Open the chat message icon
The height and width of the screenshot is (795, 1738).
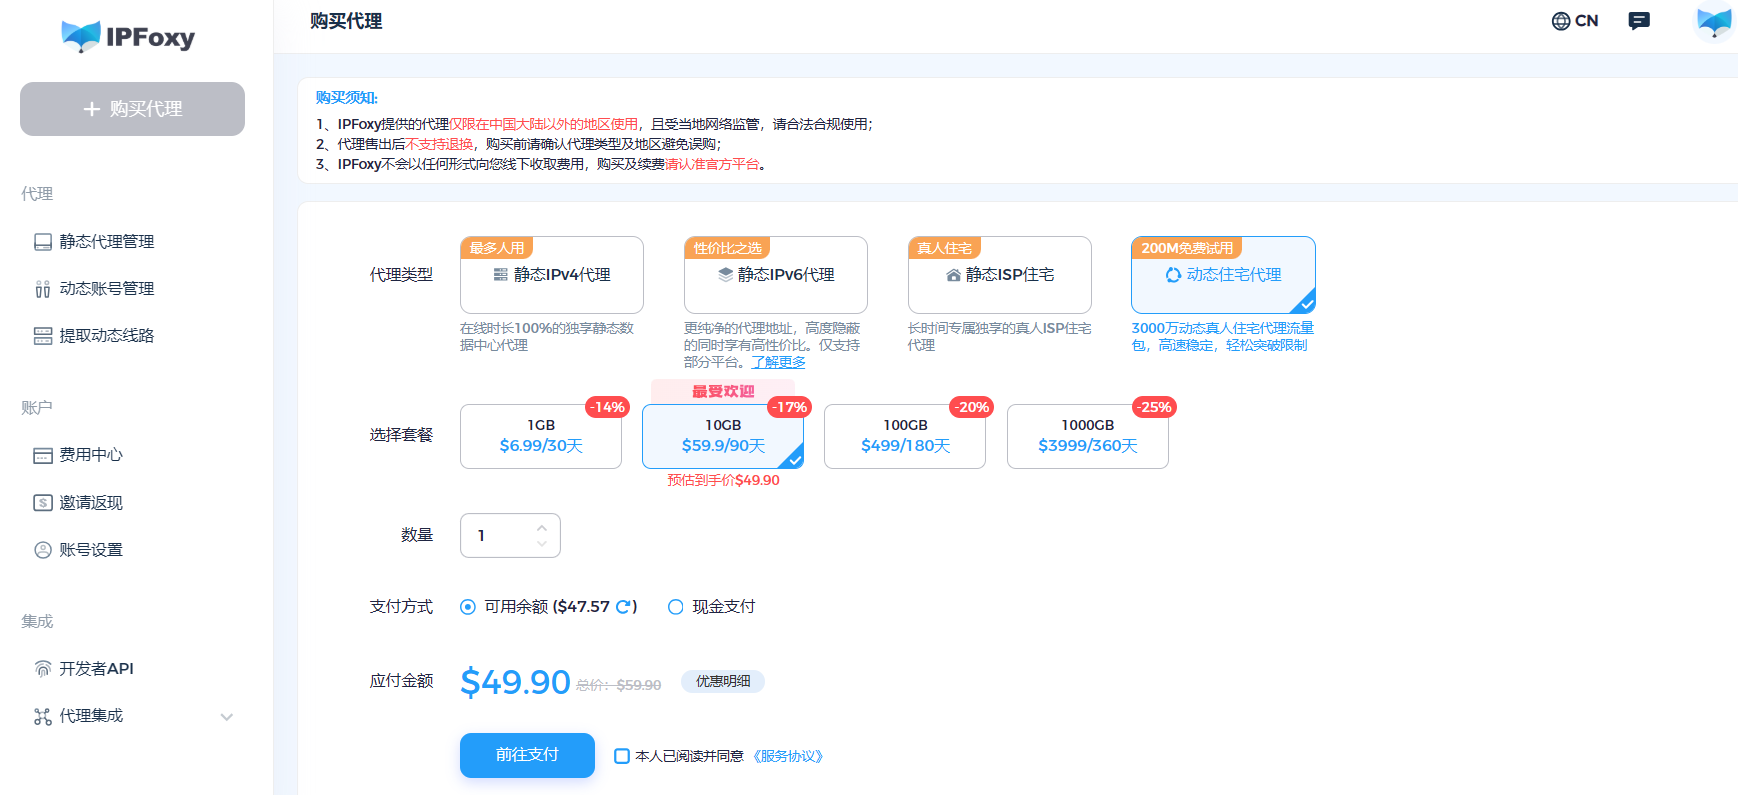(1639, 21)
